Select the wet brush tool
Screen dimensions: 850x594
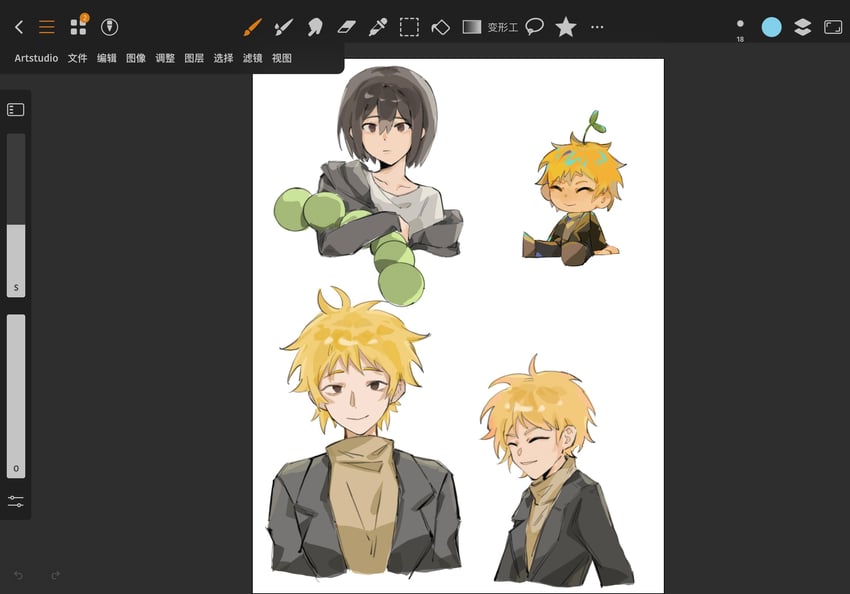click(284, 27)
